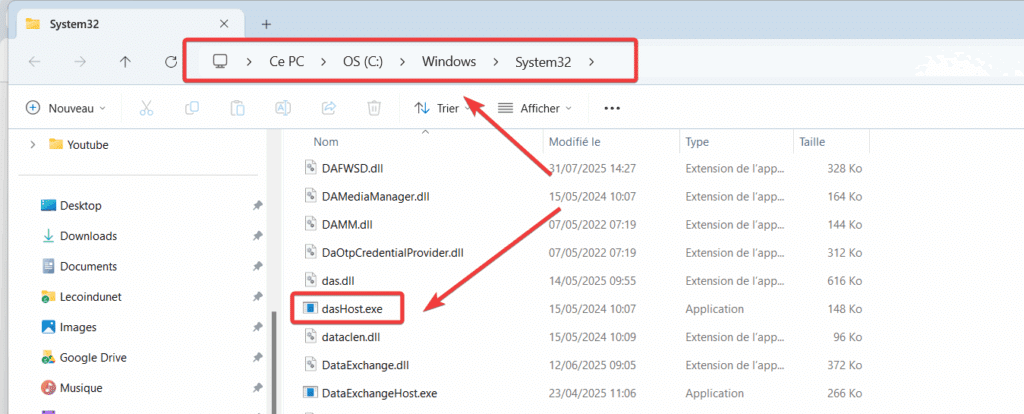Click chevron after Ce PC in path
Image resolution: width=1024 pixels, height=414 pixels.
(323, 62)
